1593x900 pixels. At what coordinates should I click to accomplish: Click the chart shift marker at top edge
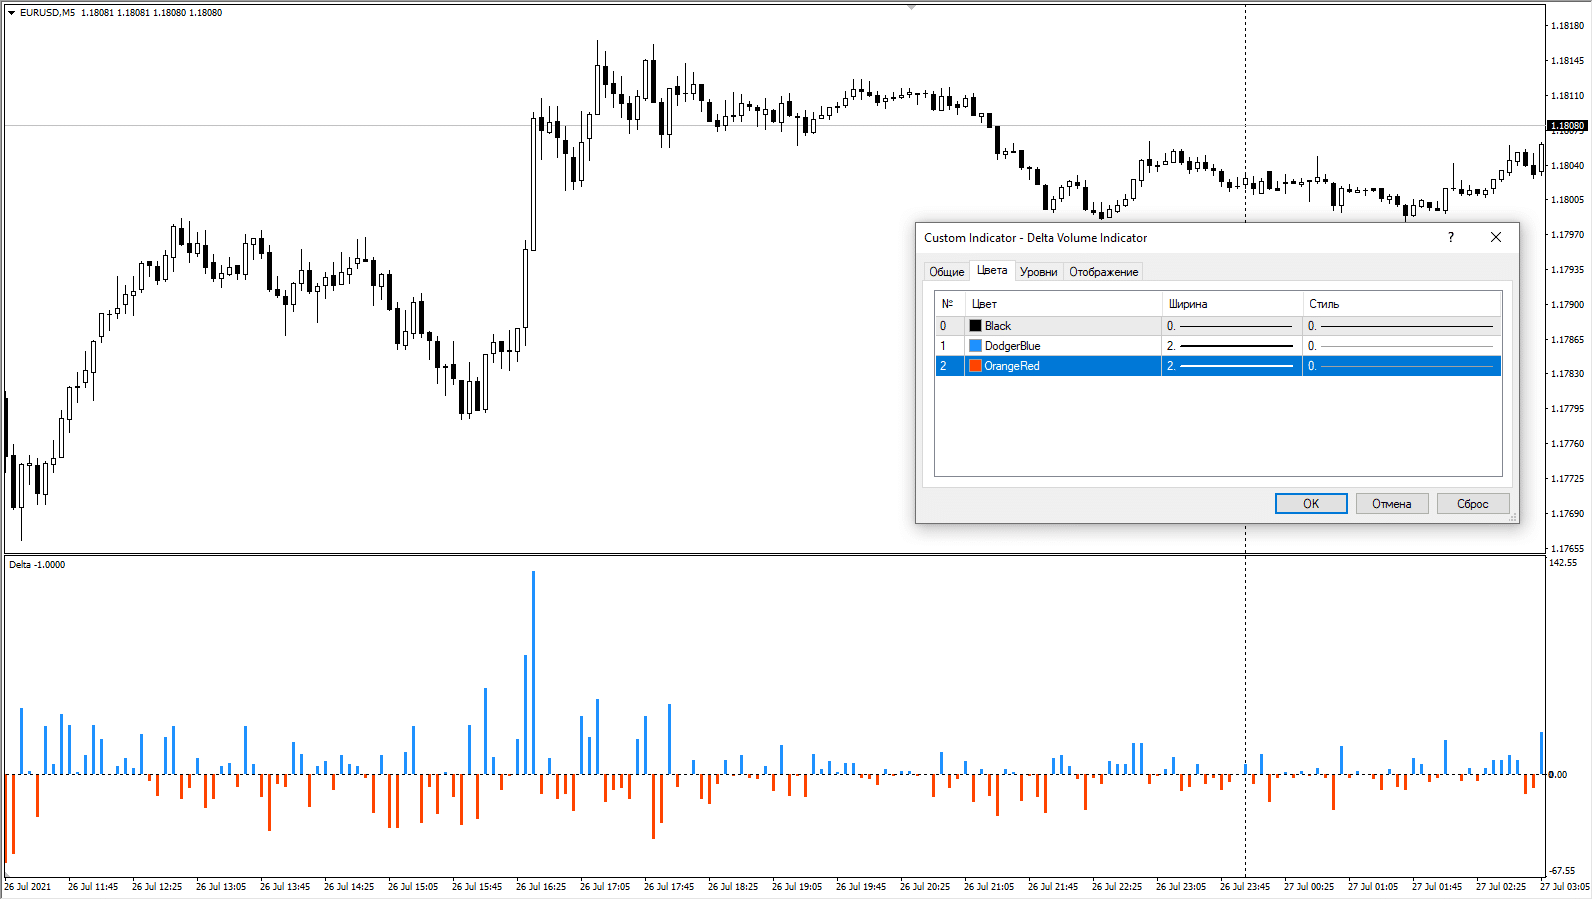coord(911,7)
